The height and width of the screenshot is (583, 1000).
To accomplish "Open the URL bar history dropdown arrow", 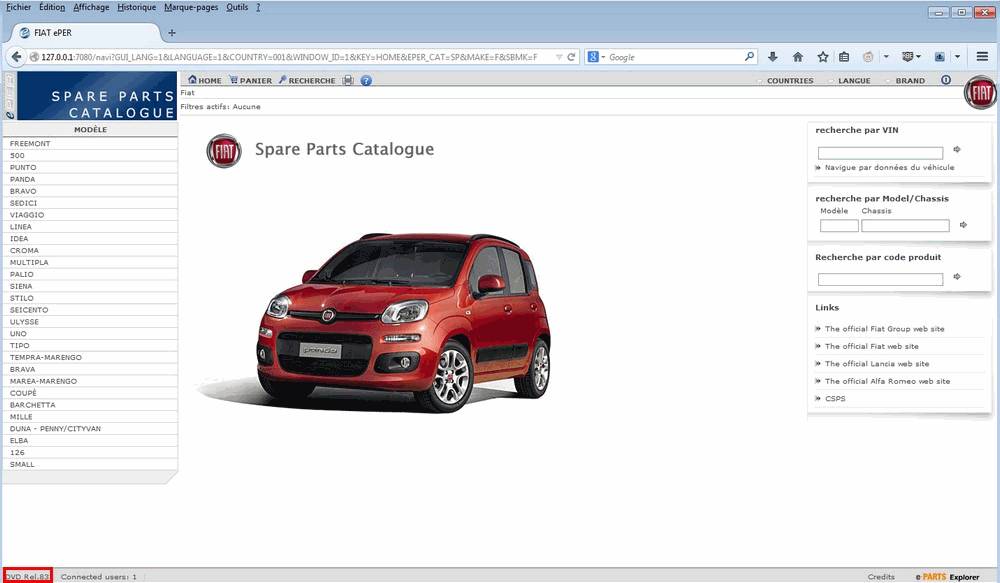I will (x=559, y=57).
